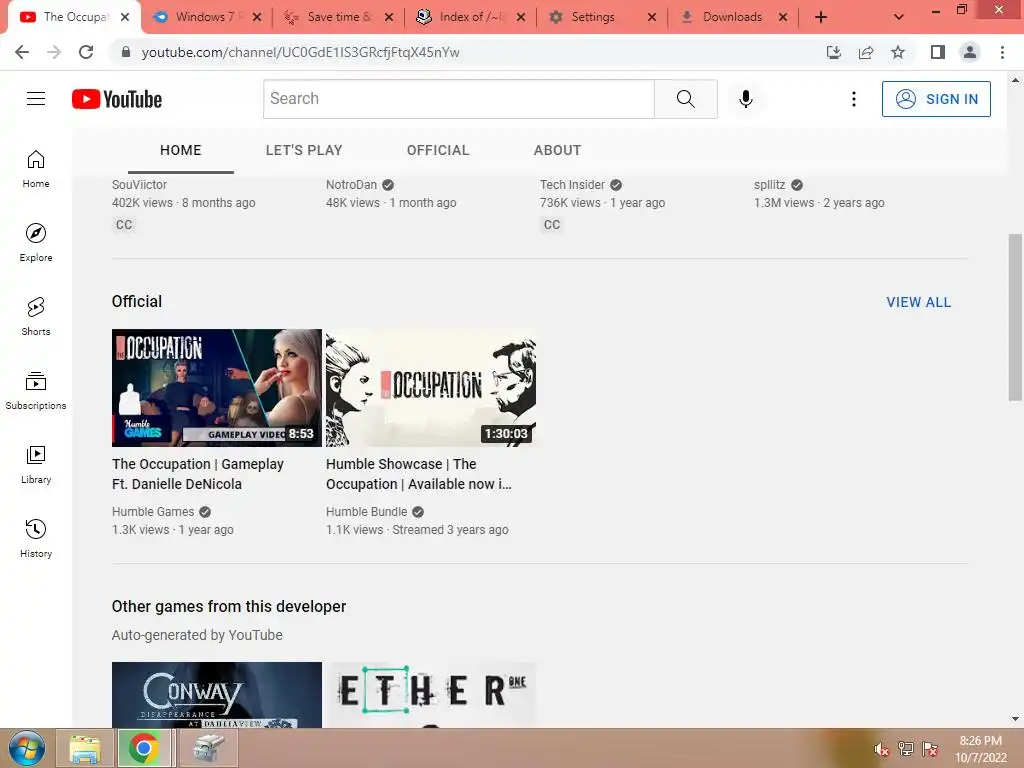The image size is (1024, 768).
Task: Open File Explorer from the taskbar
Action: [x=85, y=748]
